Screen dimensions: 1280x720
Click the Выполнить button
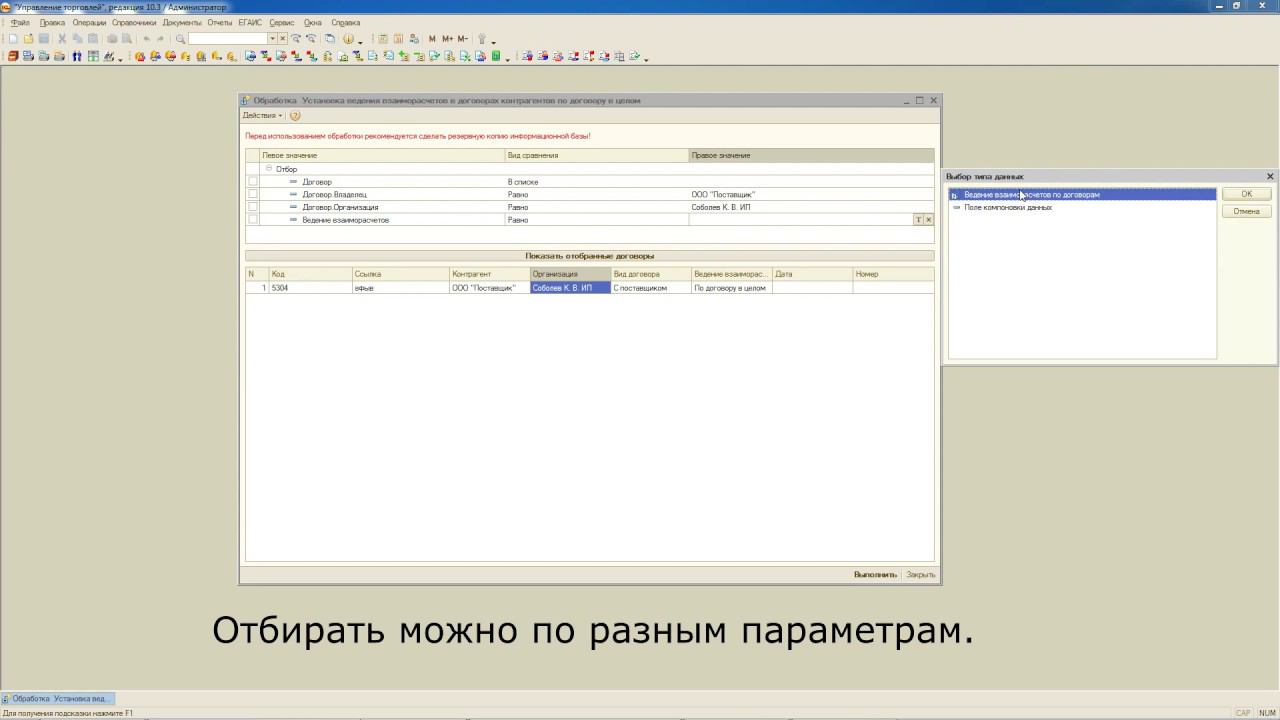click(x=875, y=575)
